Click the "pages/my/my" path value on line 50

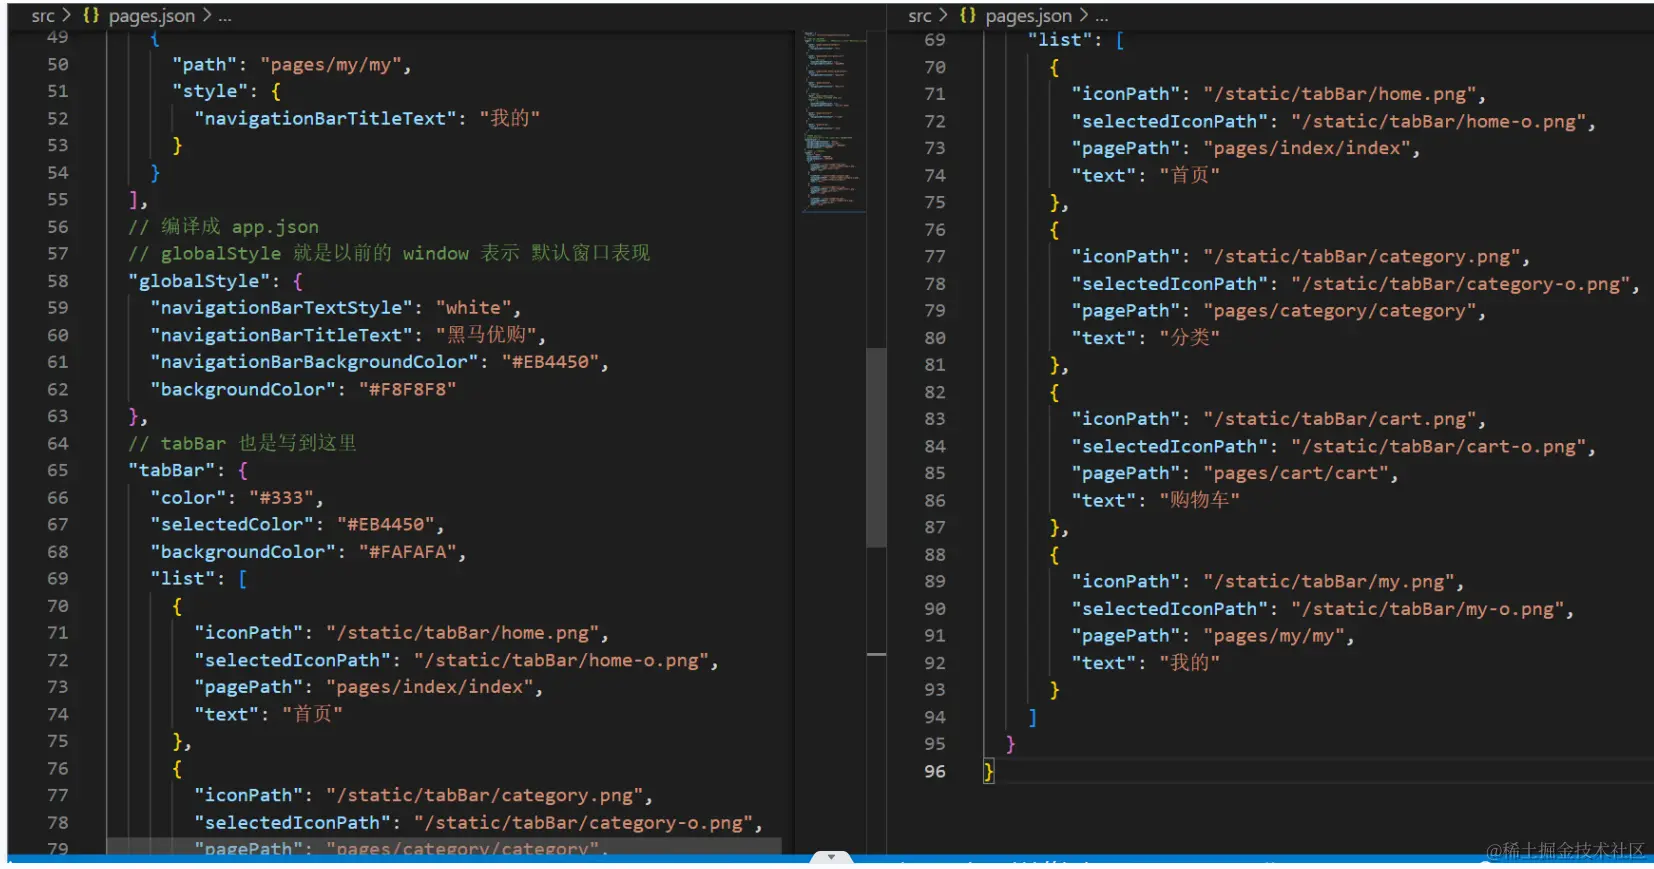331,64
